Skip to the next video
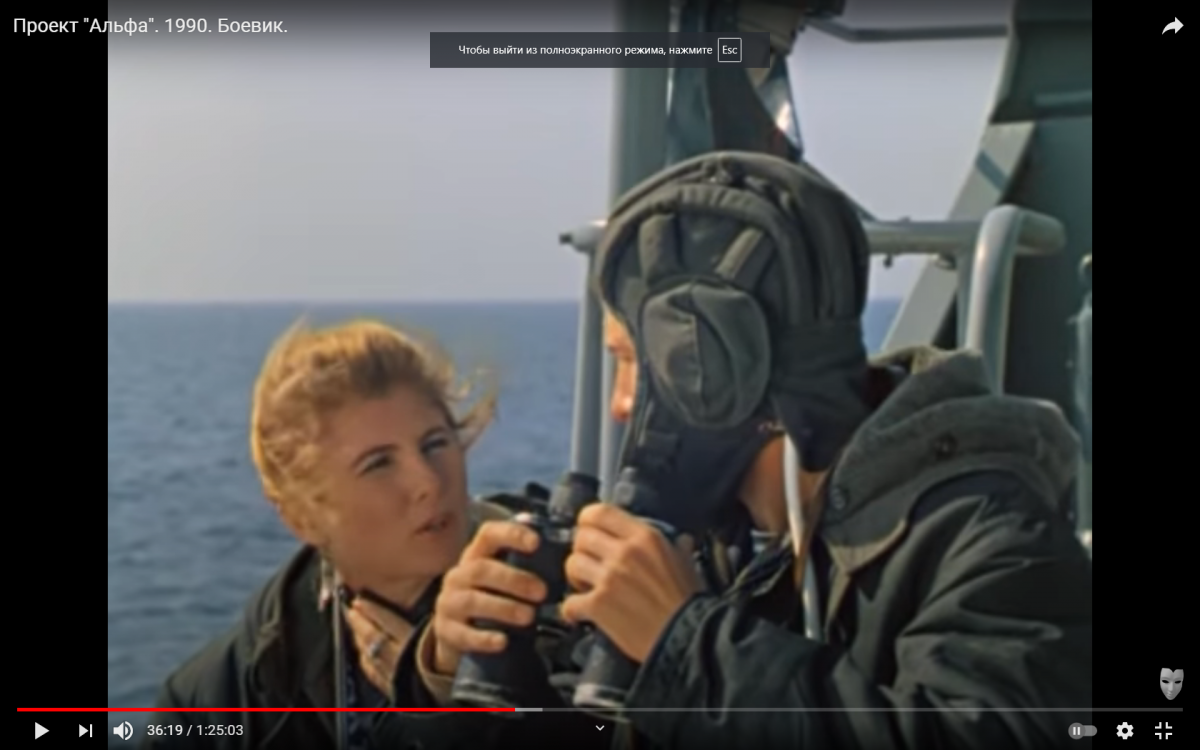 85,730
